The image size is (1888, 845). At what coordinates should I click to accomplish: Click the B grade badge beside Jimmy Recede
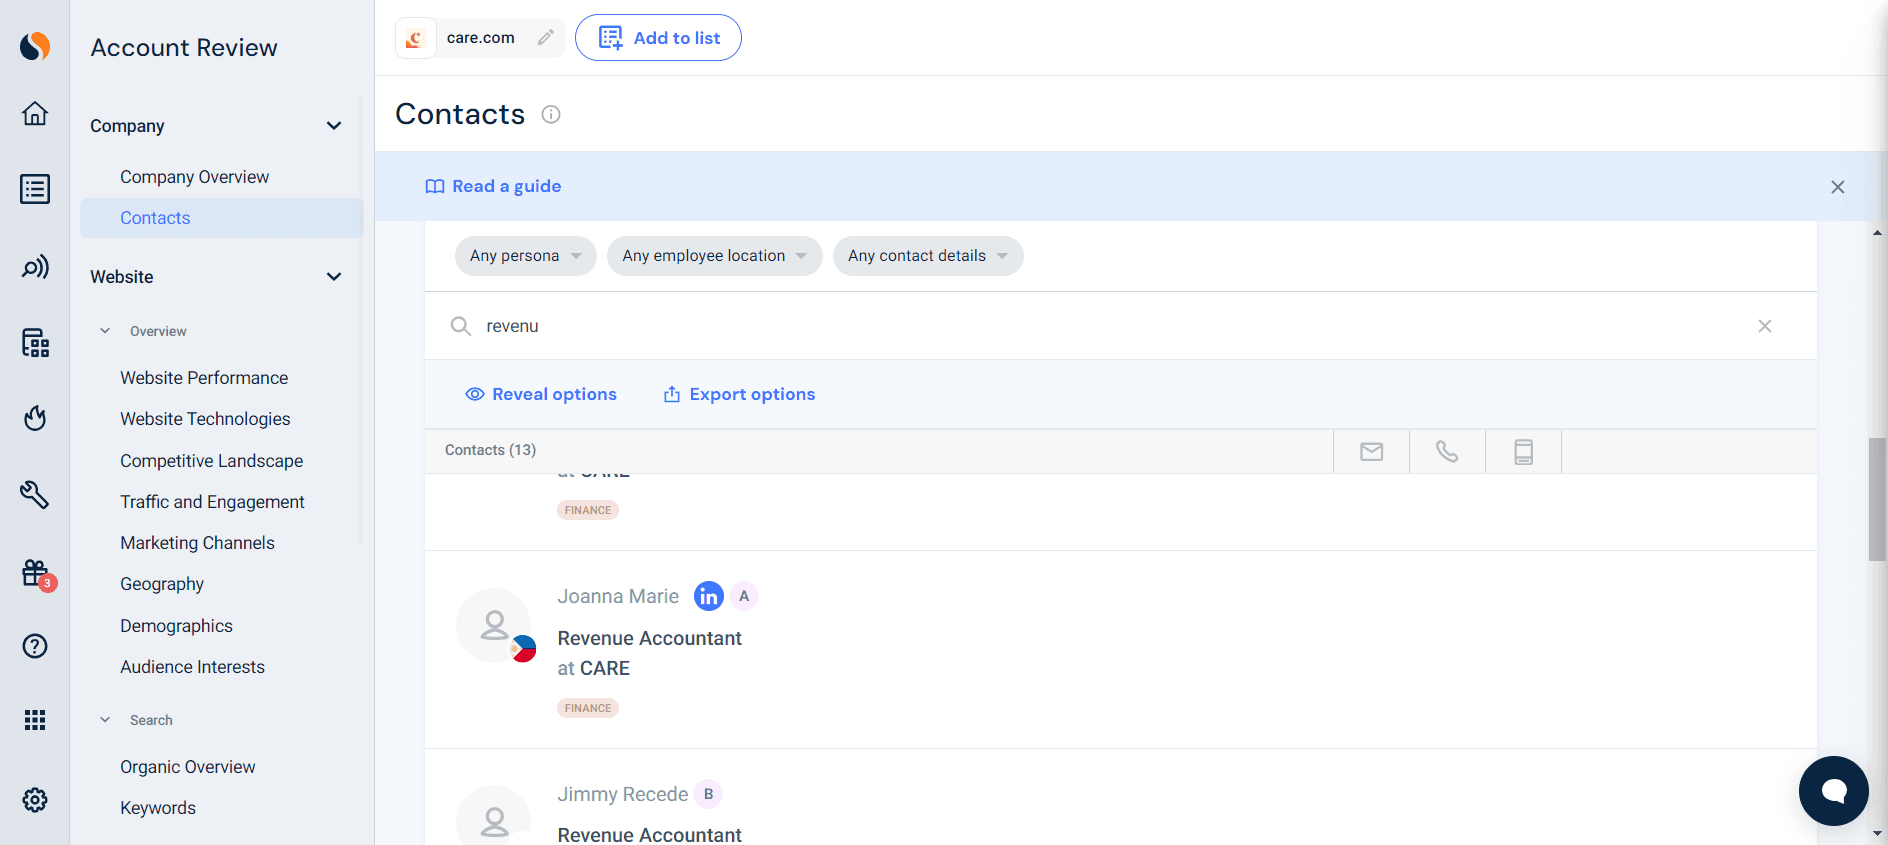[x=708, y=794]
